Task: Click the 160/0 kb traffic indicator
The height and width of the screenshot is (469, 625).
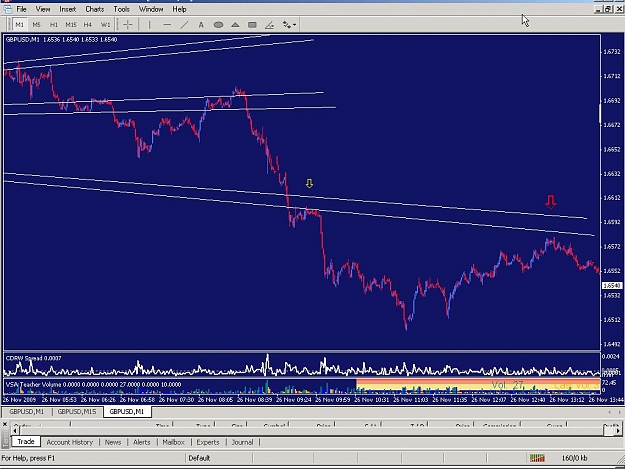Action: tap(574, 458)
